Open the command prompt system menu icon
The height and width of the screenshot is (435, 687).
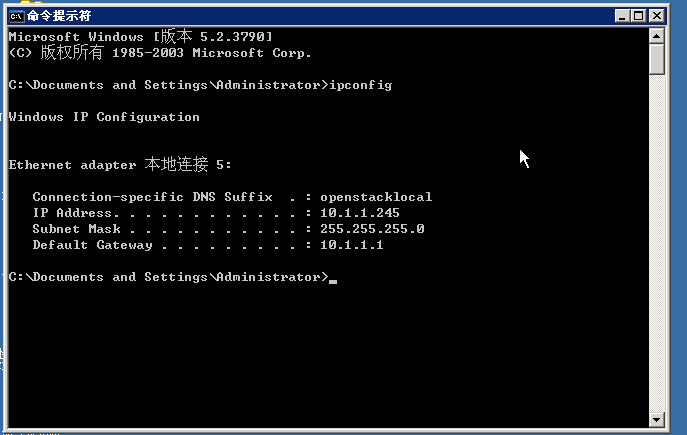[17, 16]
